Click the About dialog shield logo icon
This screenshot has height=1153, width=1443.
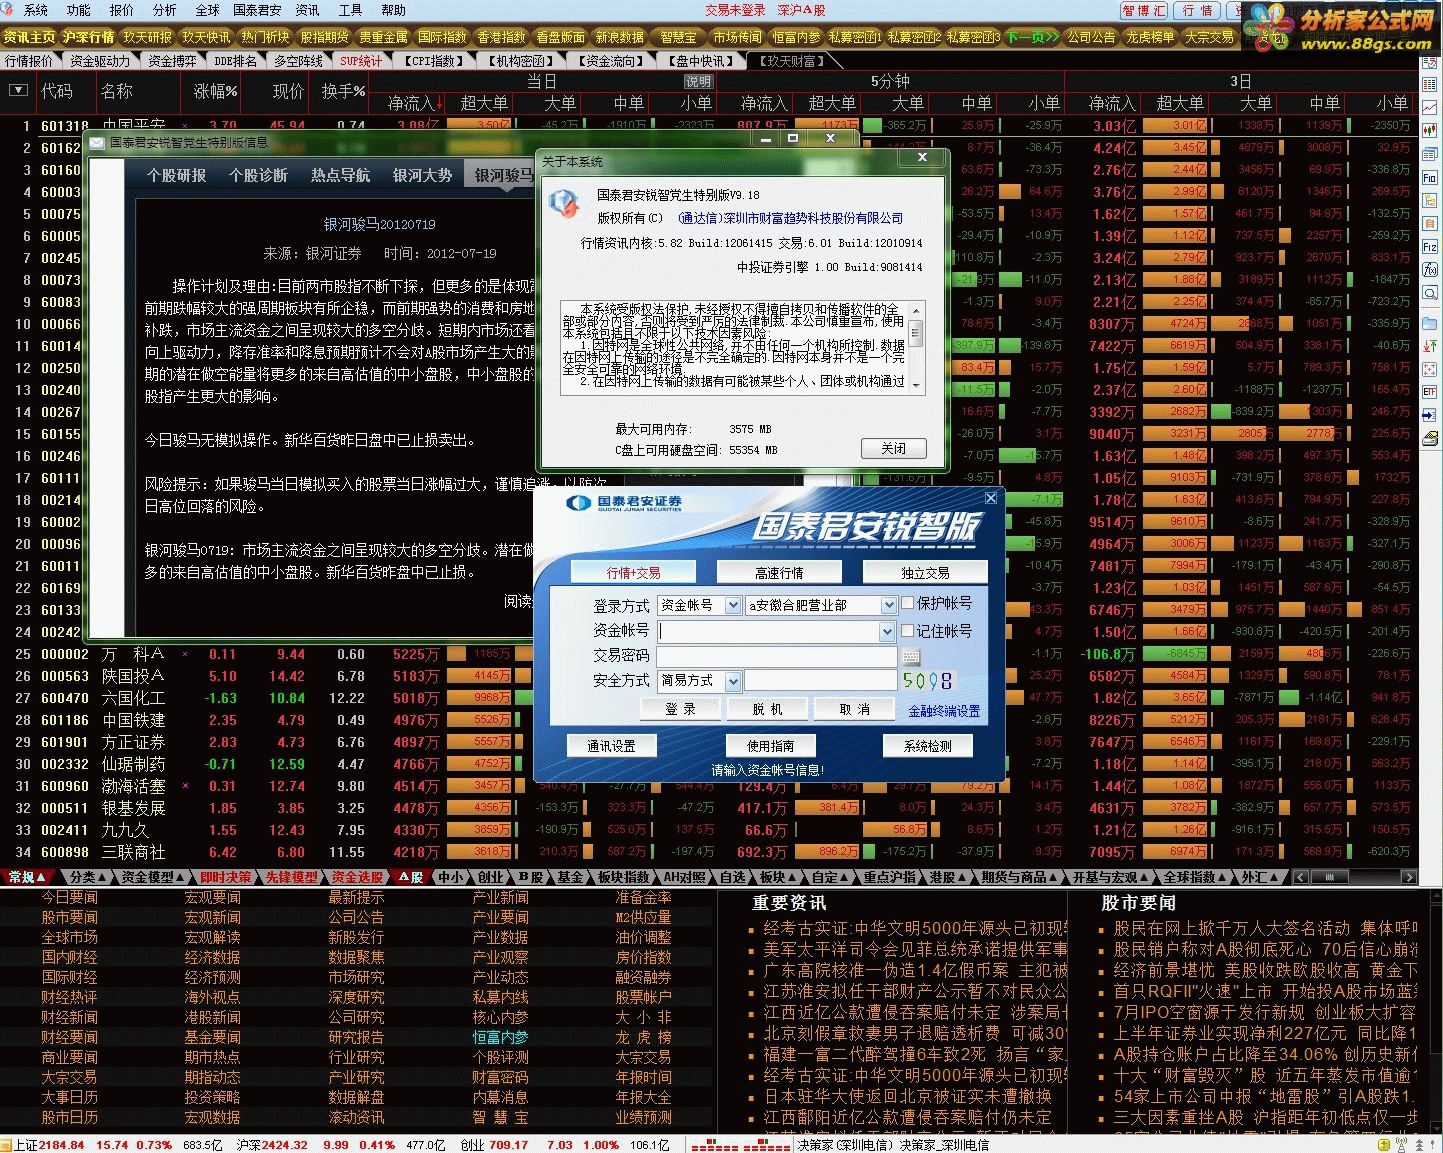click(564, 203)
